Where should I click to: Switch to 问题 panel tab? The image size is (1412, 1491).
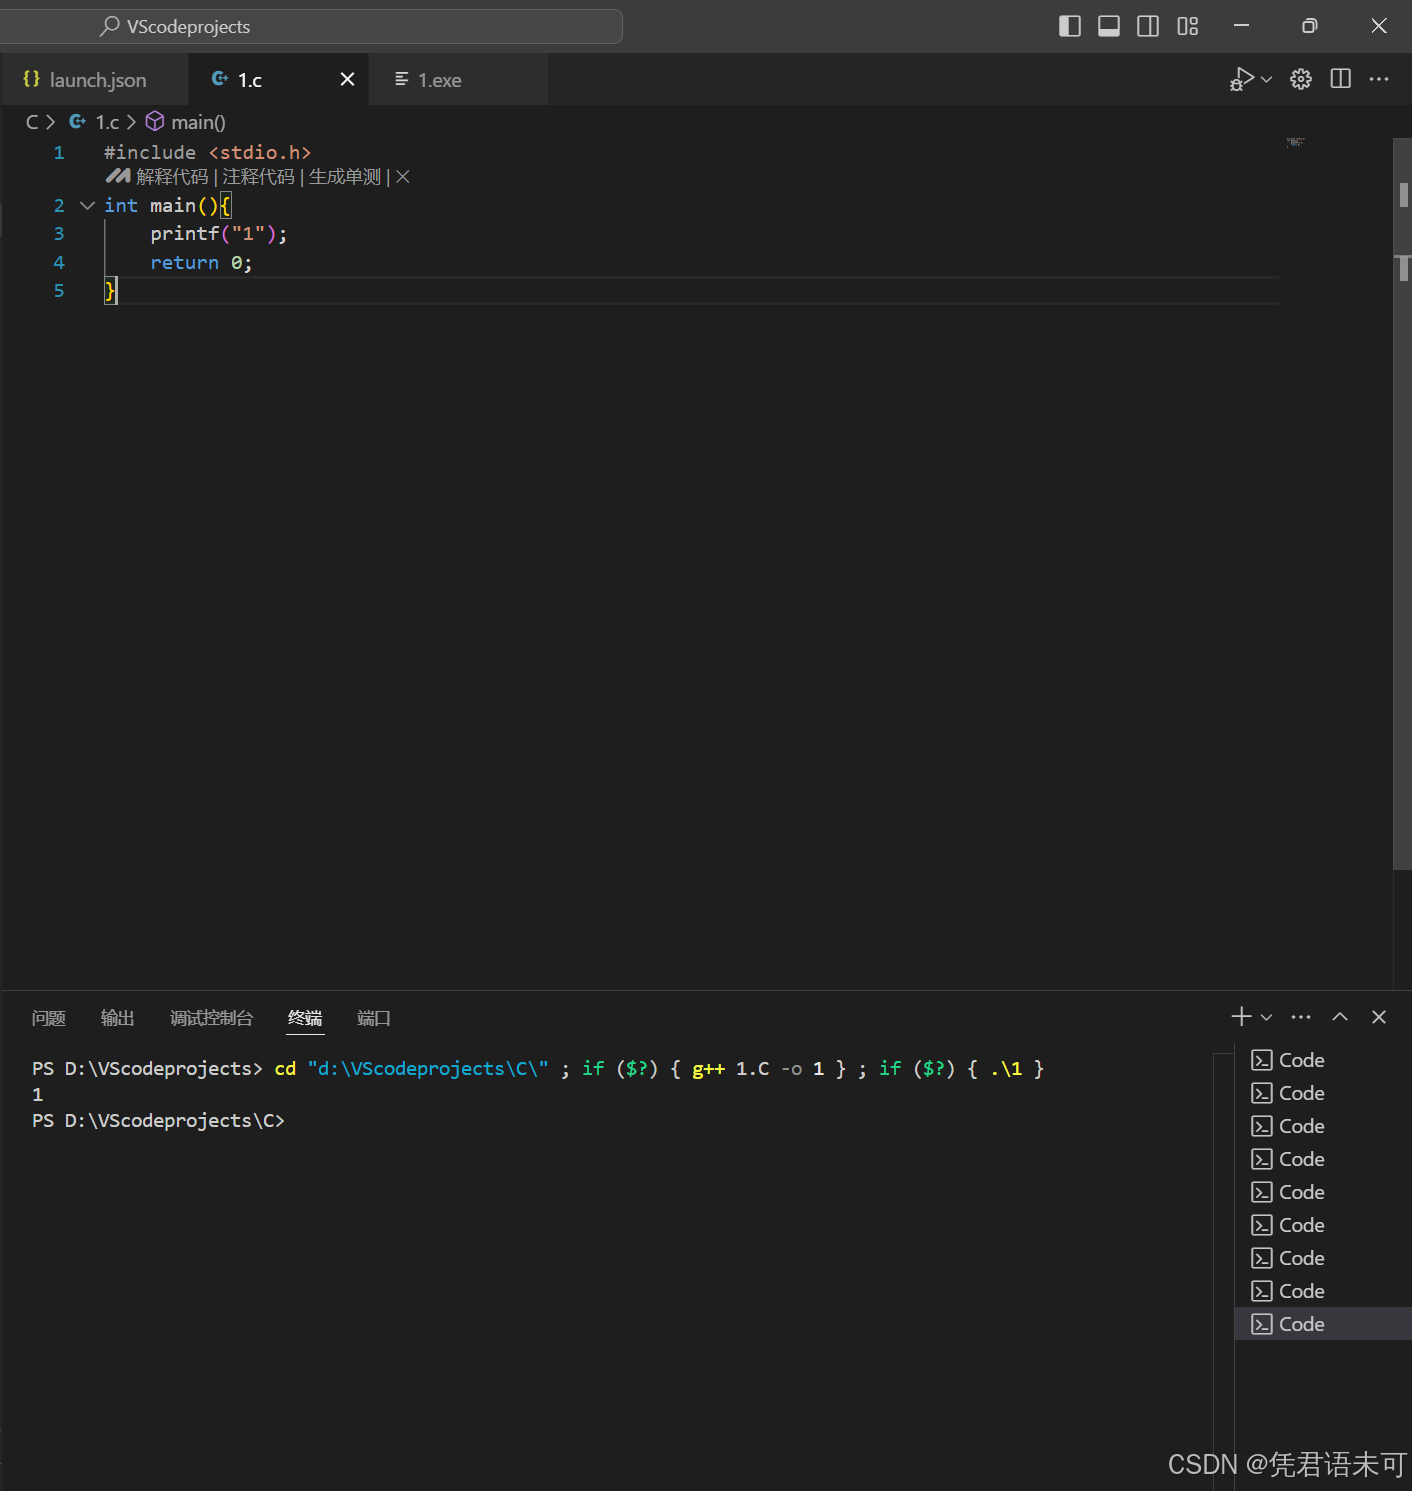point(48,1018)
